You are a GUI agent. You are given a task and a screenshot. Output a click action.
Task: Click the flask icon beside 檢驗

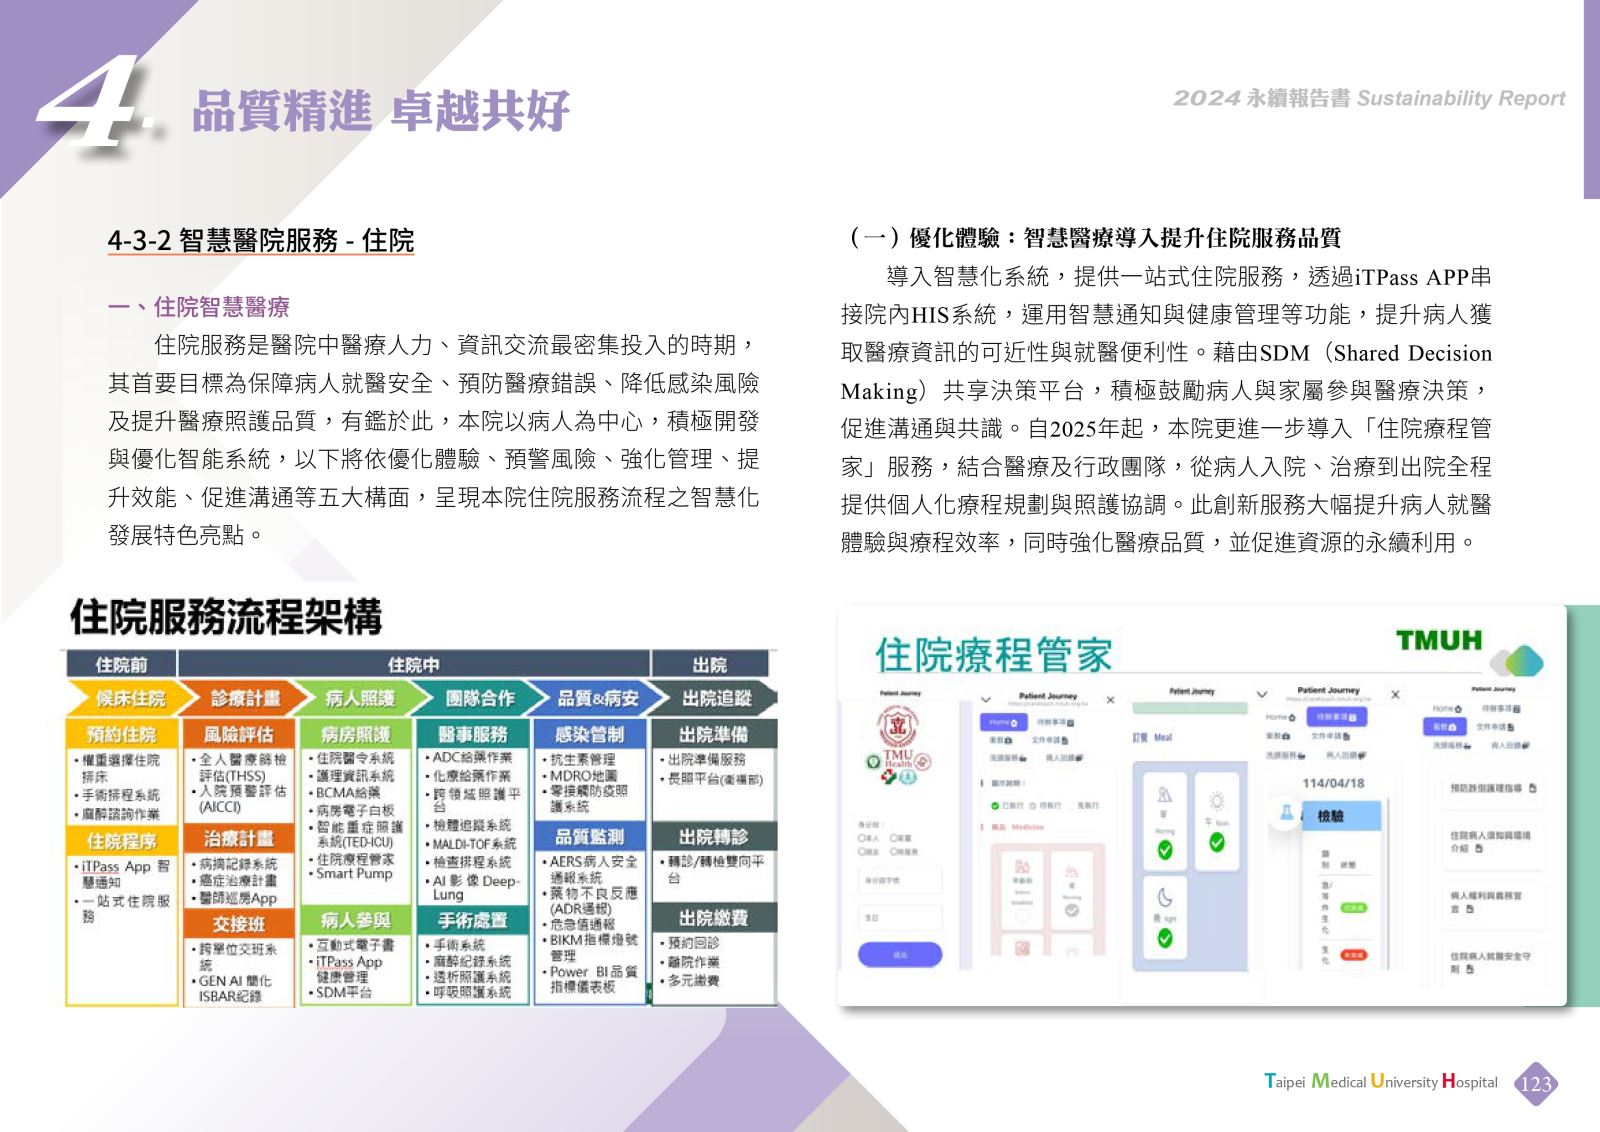tap(1286, 812)
